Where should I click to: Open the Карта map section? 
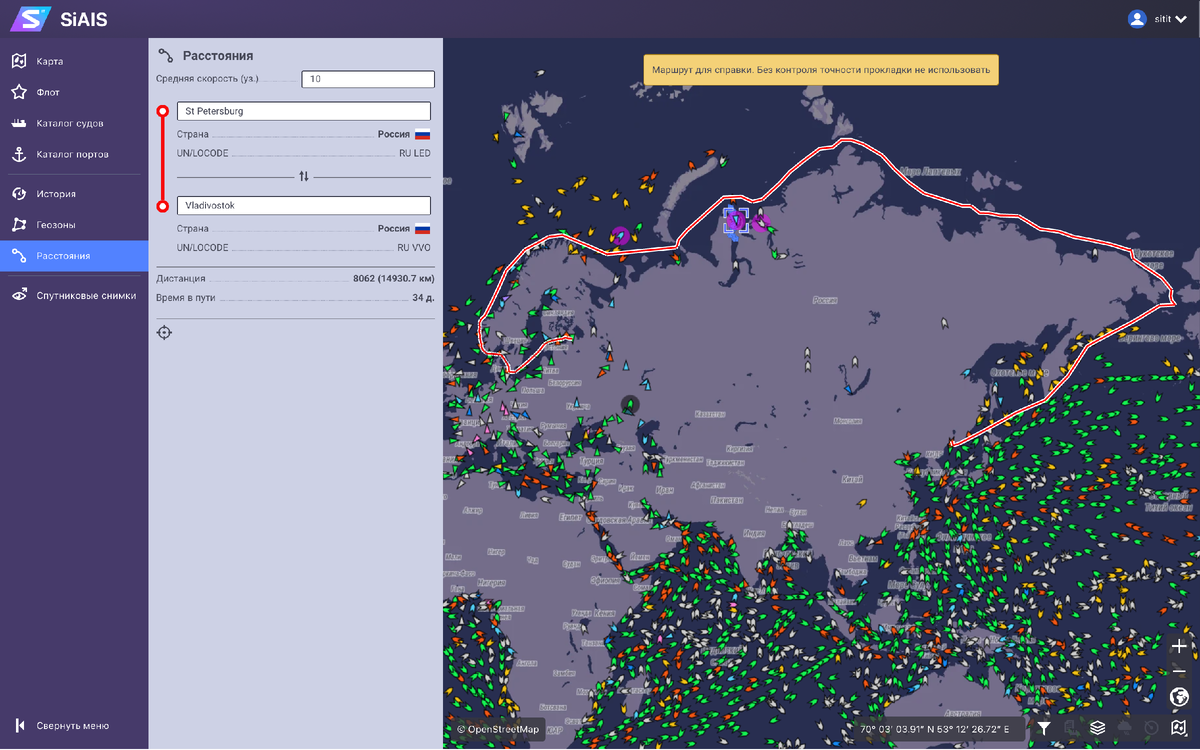tap(74, 61)
